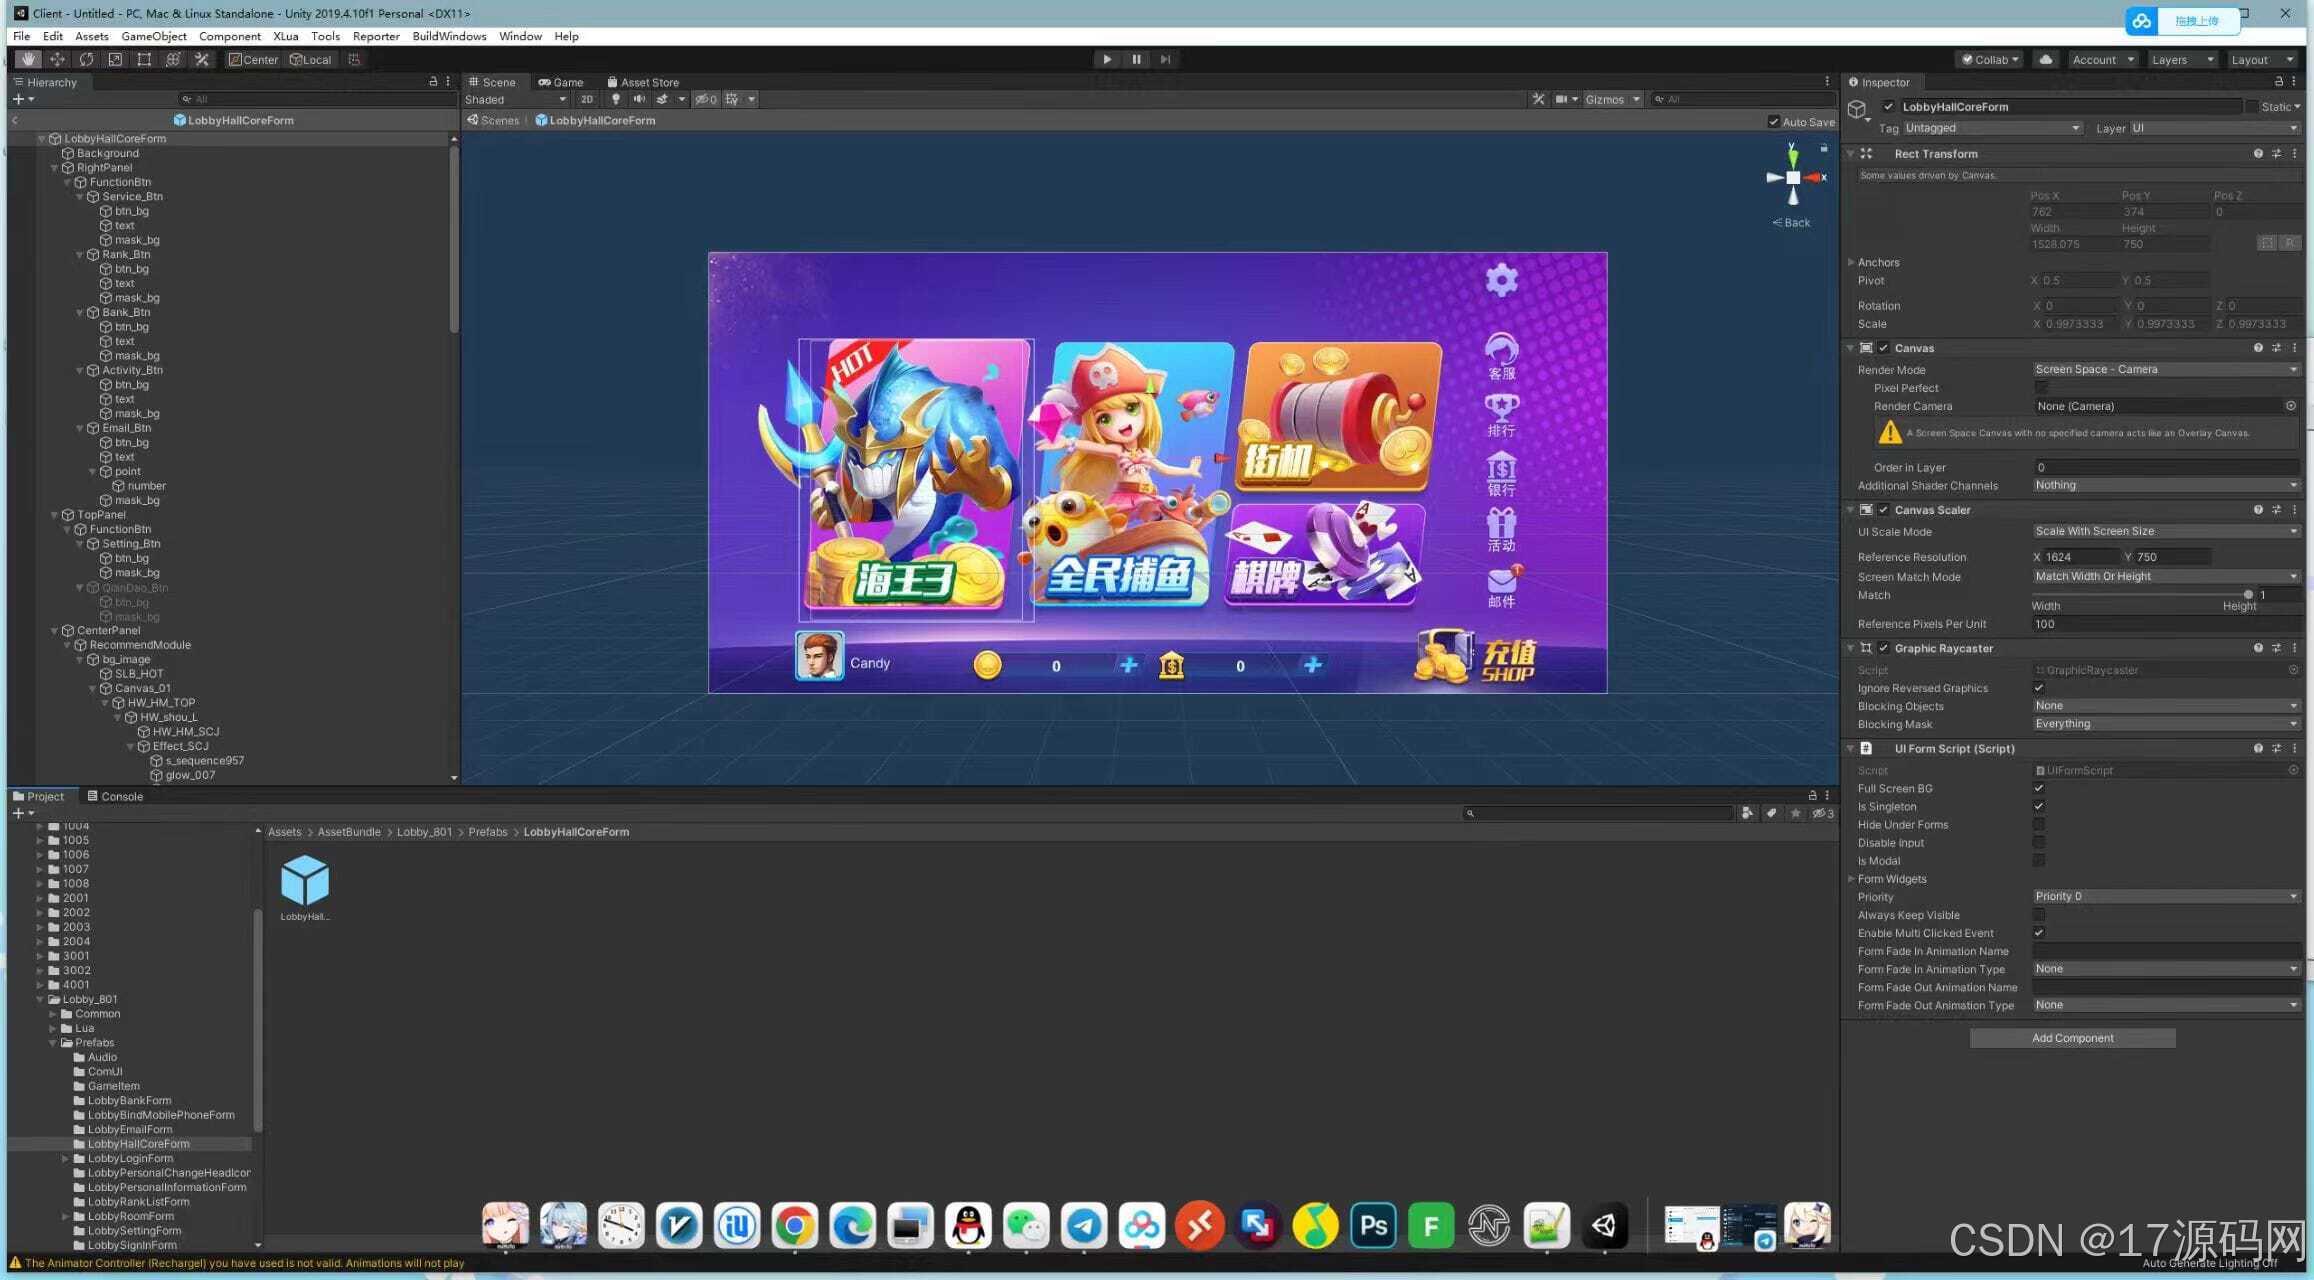The height and width of the screenshot is (1280, 2314).
Task: Toggle the Auto Save checkbox
Action: click(1773, 122)
